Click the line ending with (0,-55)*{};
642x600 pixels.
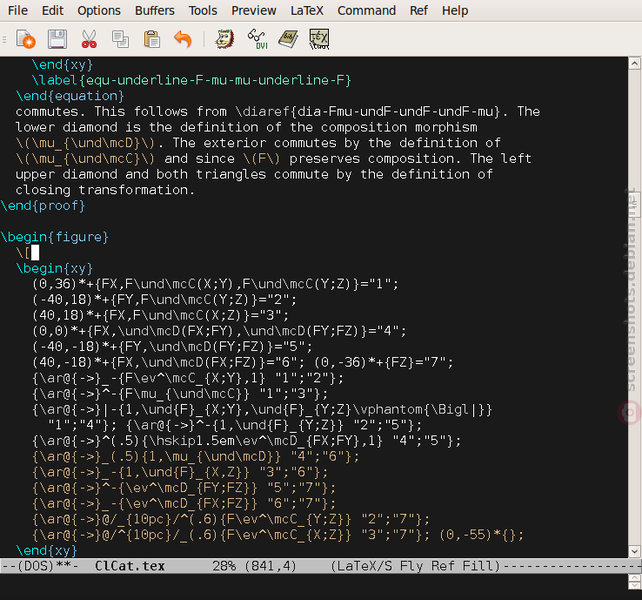(278, 535)
